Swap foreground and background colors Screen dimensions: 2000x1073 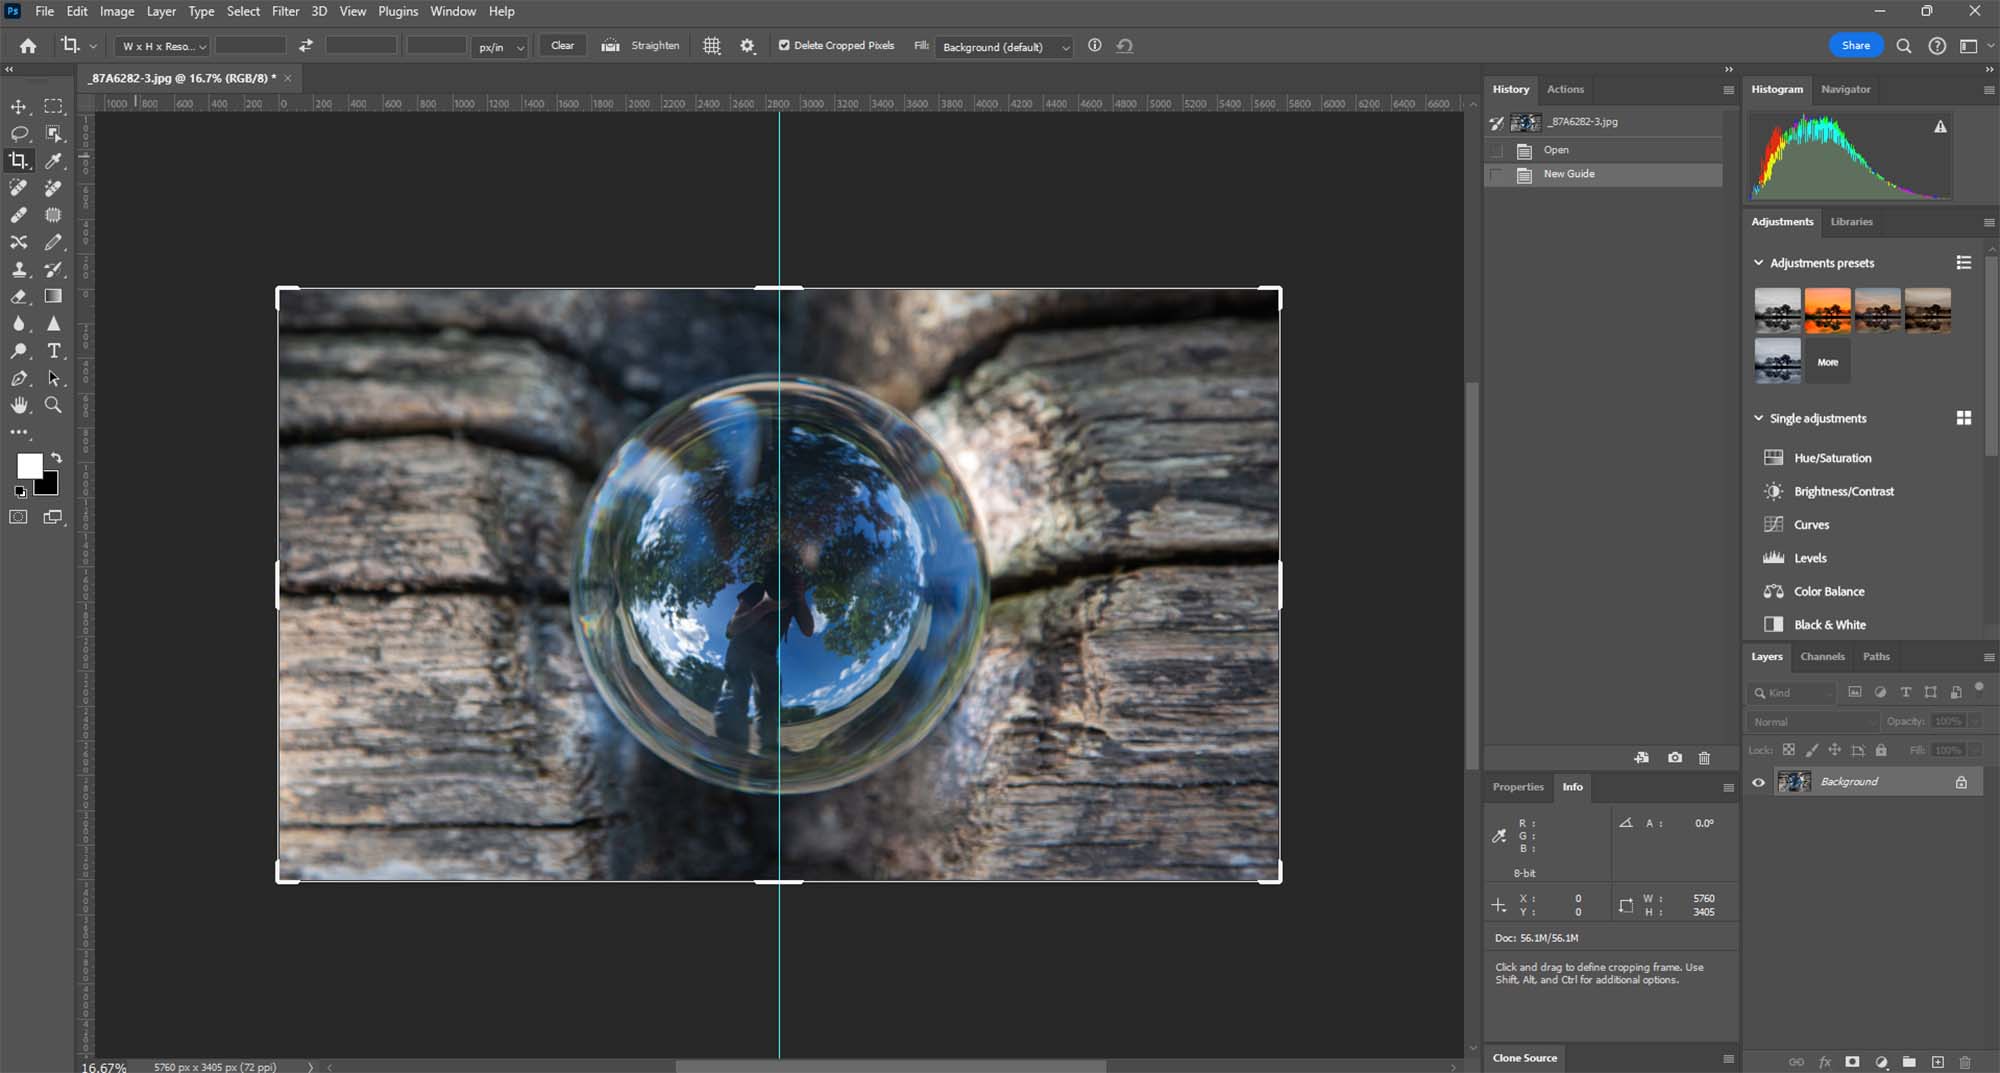pos(56,458)
